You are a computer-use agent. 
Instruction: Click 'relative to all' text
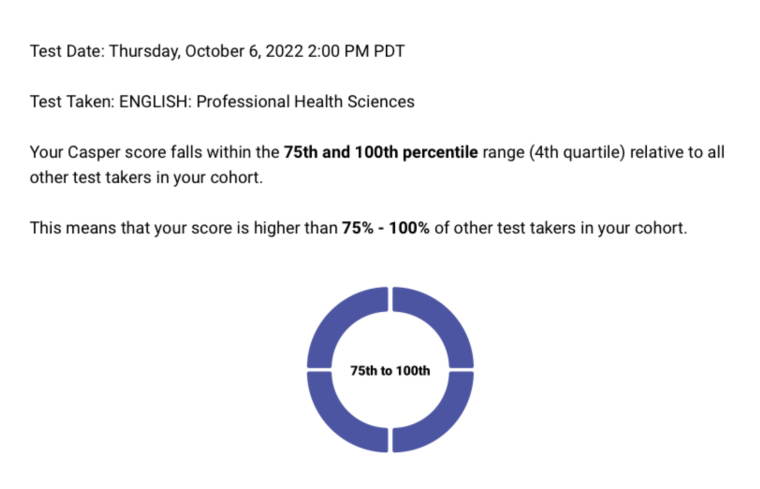677,152
